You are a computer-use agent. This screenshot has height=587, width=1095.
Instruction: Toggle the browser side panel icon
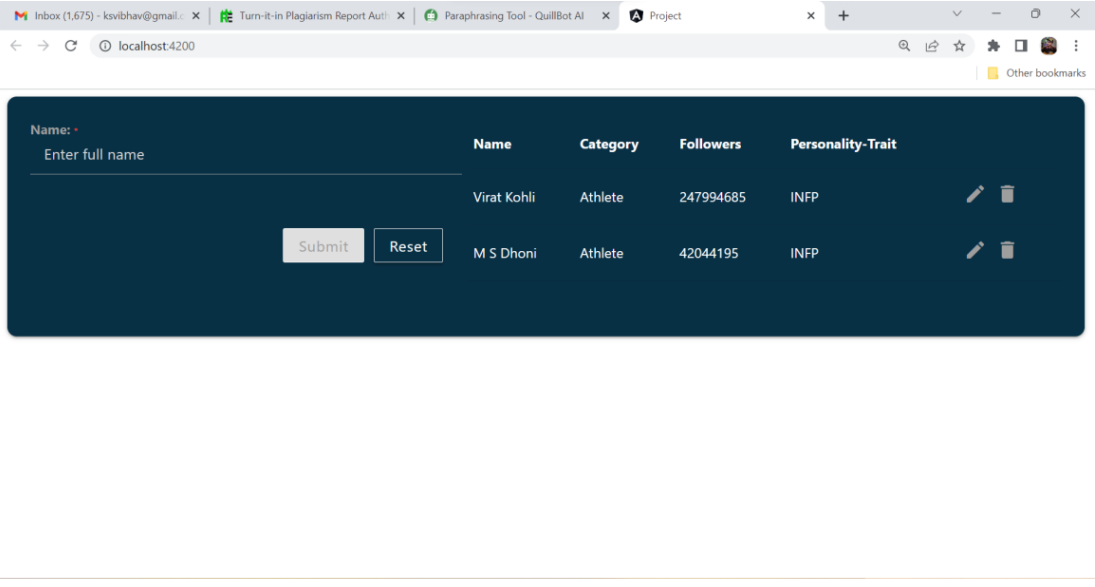point(1022,46)
